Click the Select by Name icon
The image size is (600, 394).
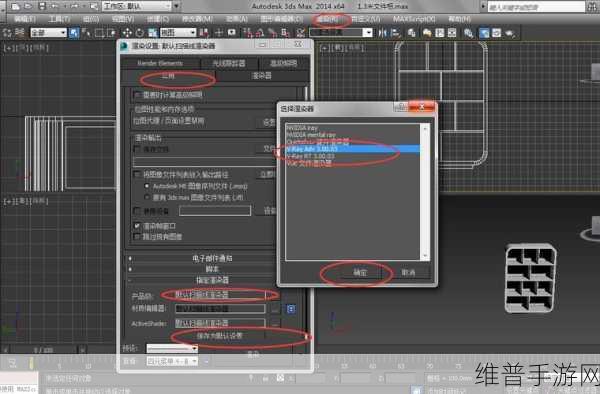(86, 33)
